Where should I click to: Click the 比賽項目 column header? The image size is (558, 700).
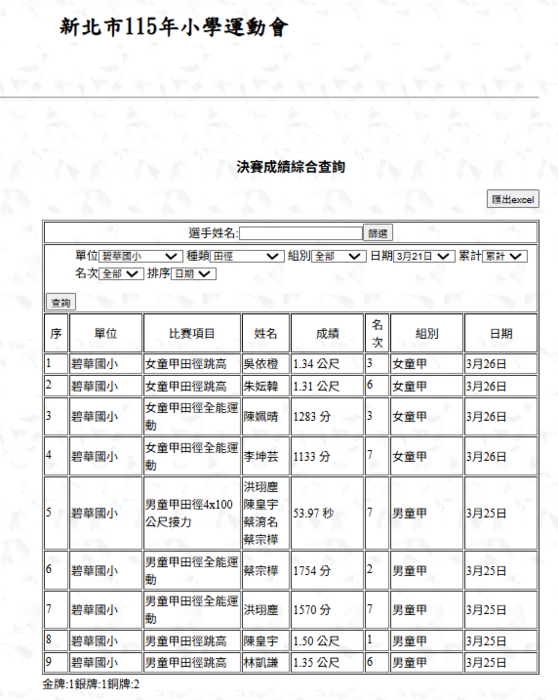pos(192,333)
